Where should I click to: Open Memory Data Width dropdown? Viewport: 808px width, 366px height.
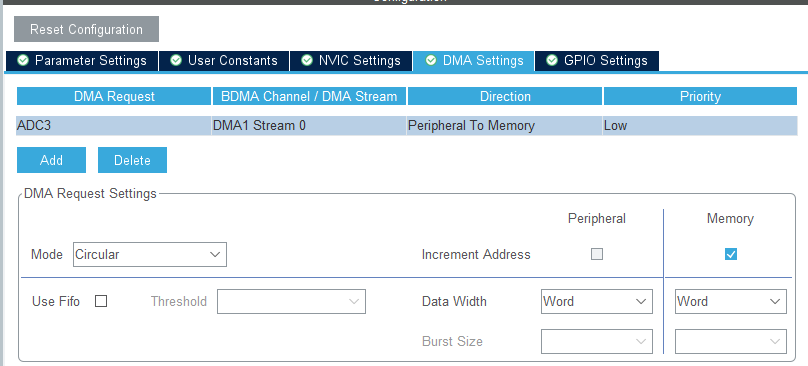tap(731, 302)
